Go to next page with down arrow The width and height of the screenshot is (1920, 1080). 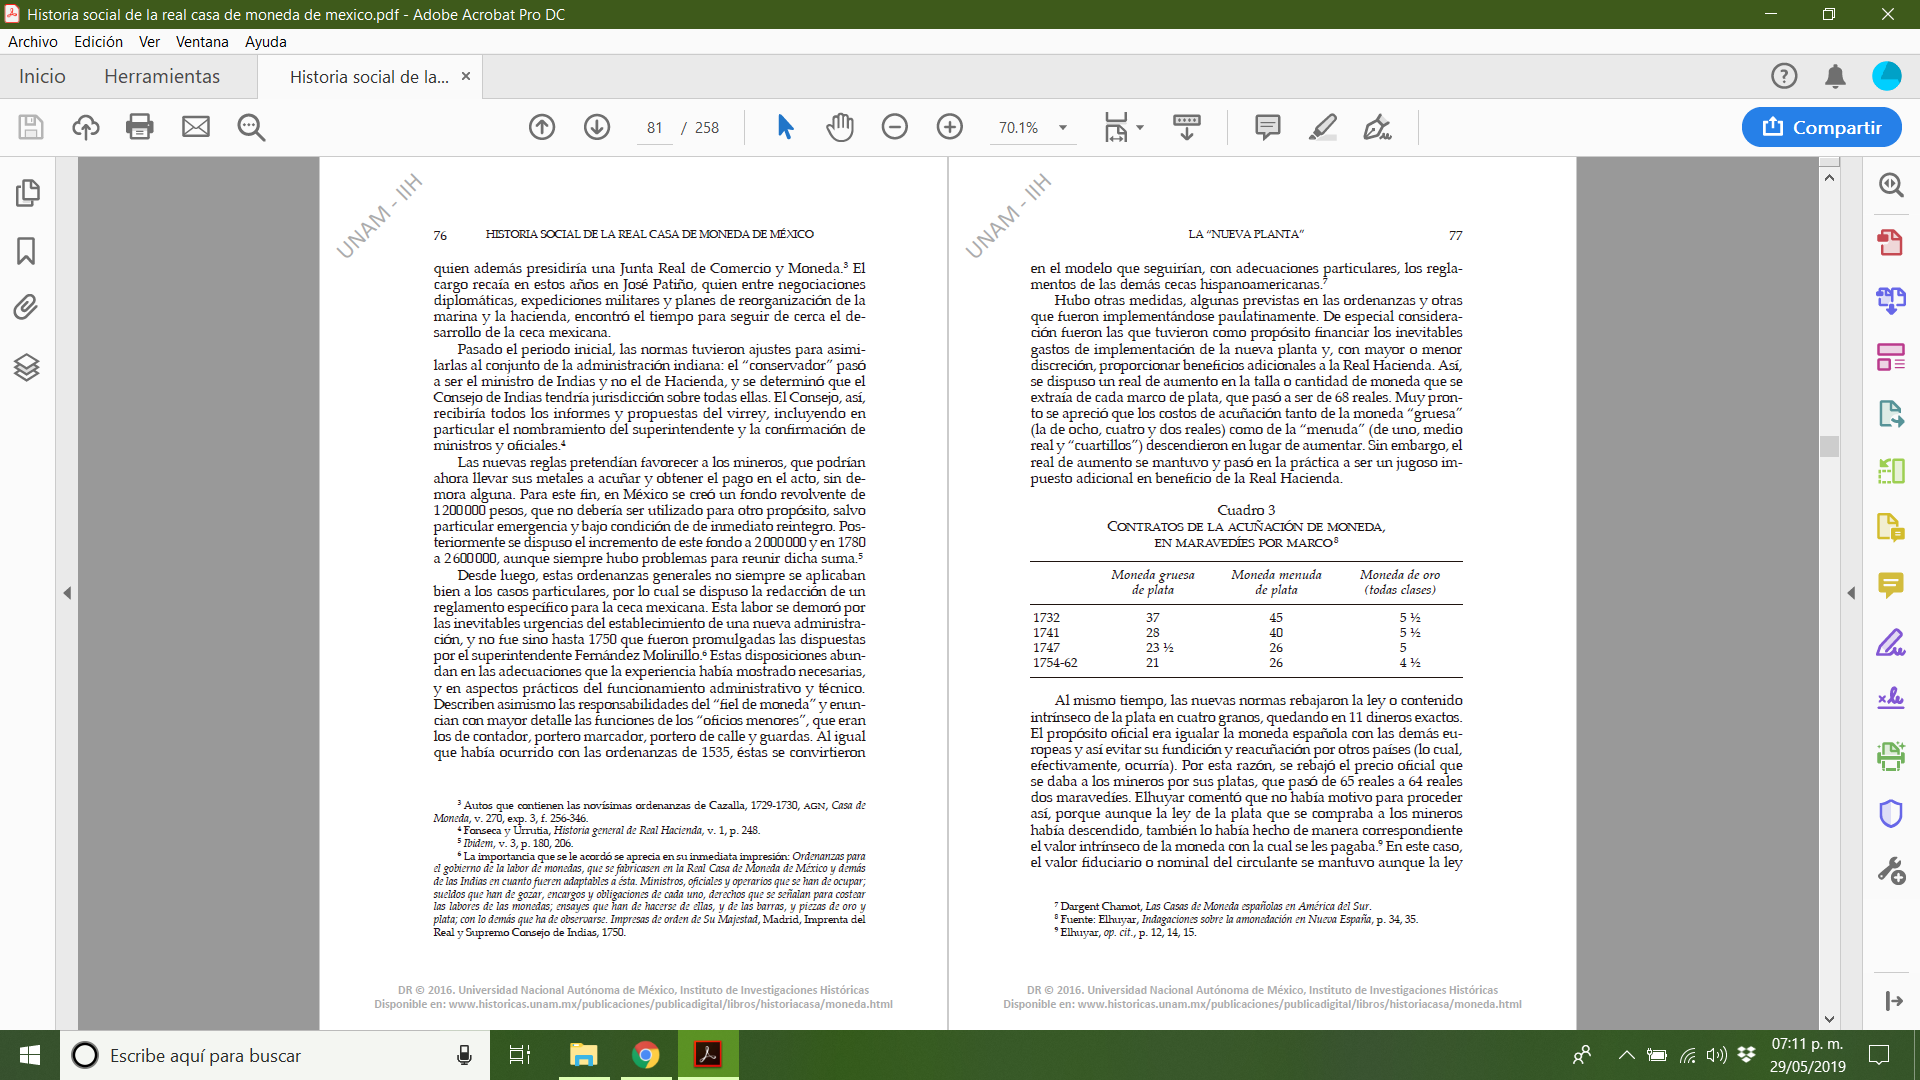(597, 127)
